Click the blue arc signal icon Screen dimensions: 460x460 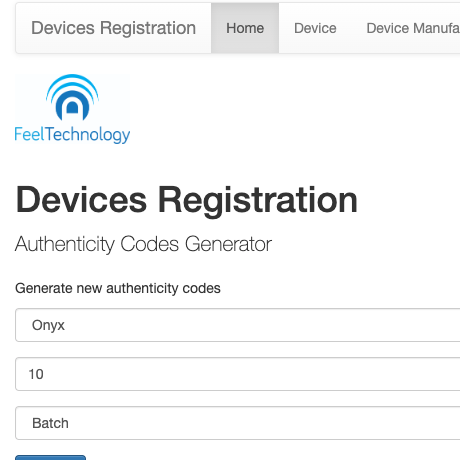click(72, 97)
